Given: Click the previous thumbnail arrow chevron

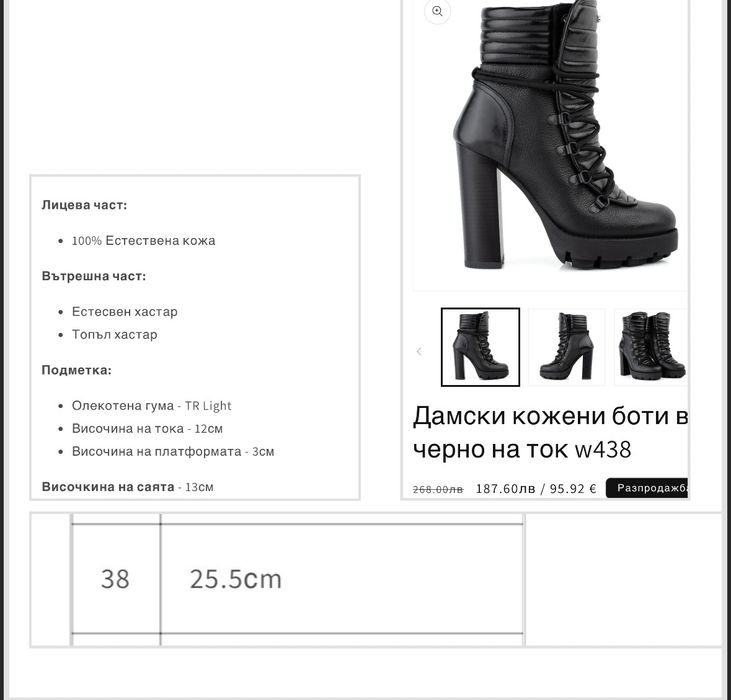Looking at the screenshot, I should [x=419, y=351].
